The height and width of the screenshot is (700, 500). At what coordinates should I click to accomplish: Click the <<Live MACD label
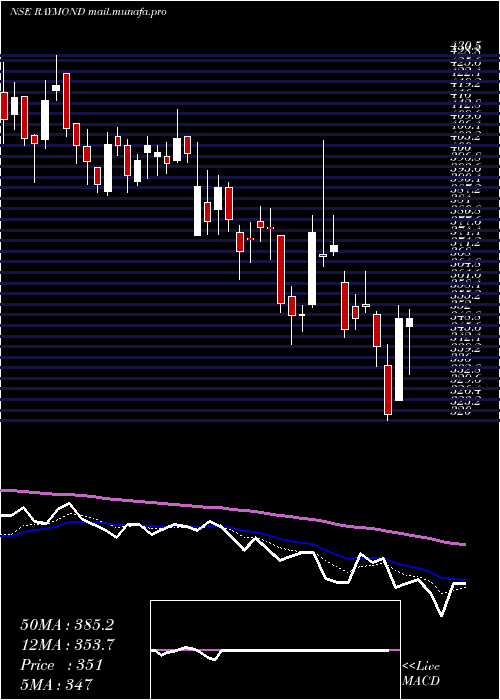pos(421,674)
